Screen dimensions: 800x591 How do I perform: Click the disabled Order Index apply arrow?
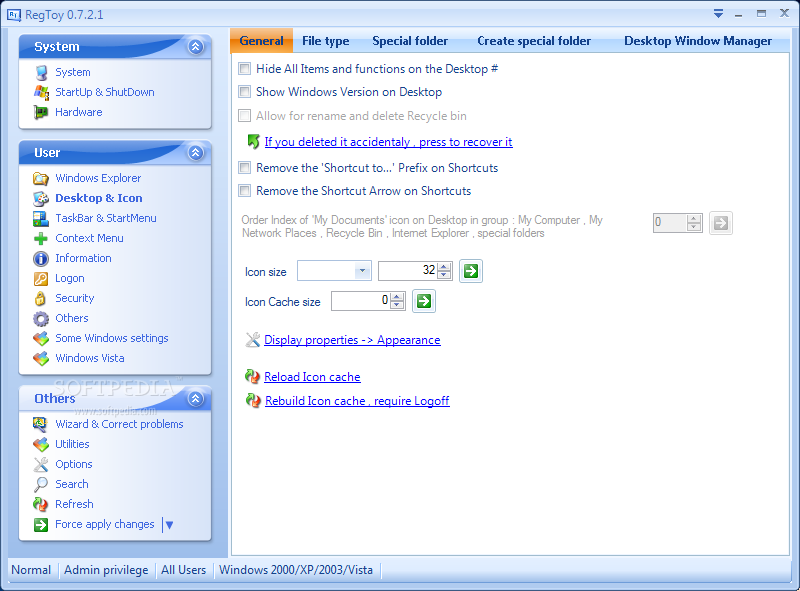(721, 223)
